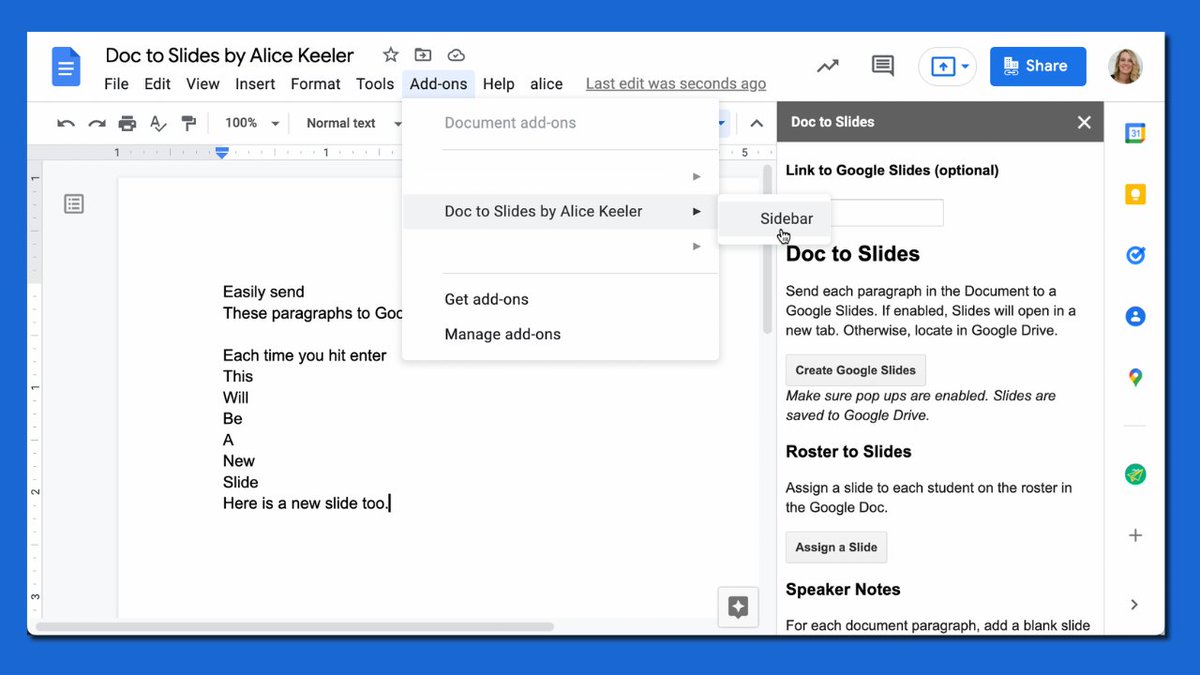Screen dimensions: 1200x675
Task: Click the Google Docs home icon
Action: pyautogui.click(x=66, y=67)
